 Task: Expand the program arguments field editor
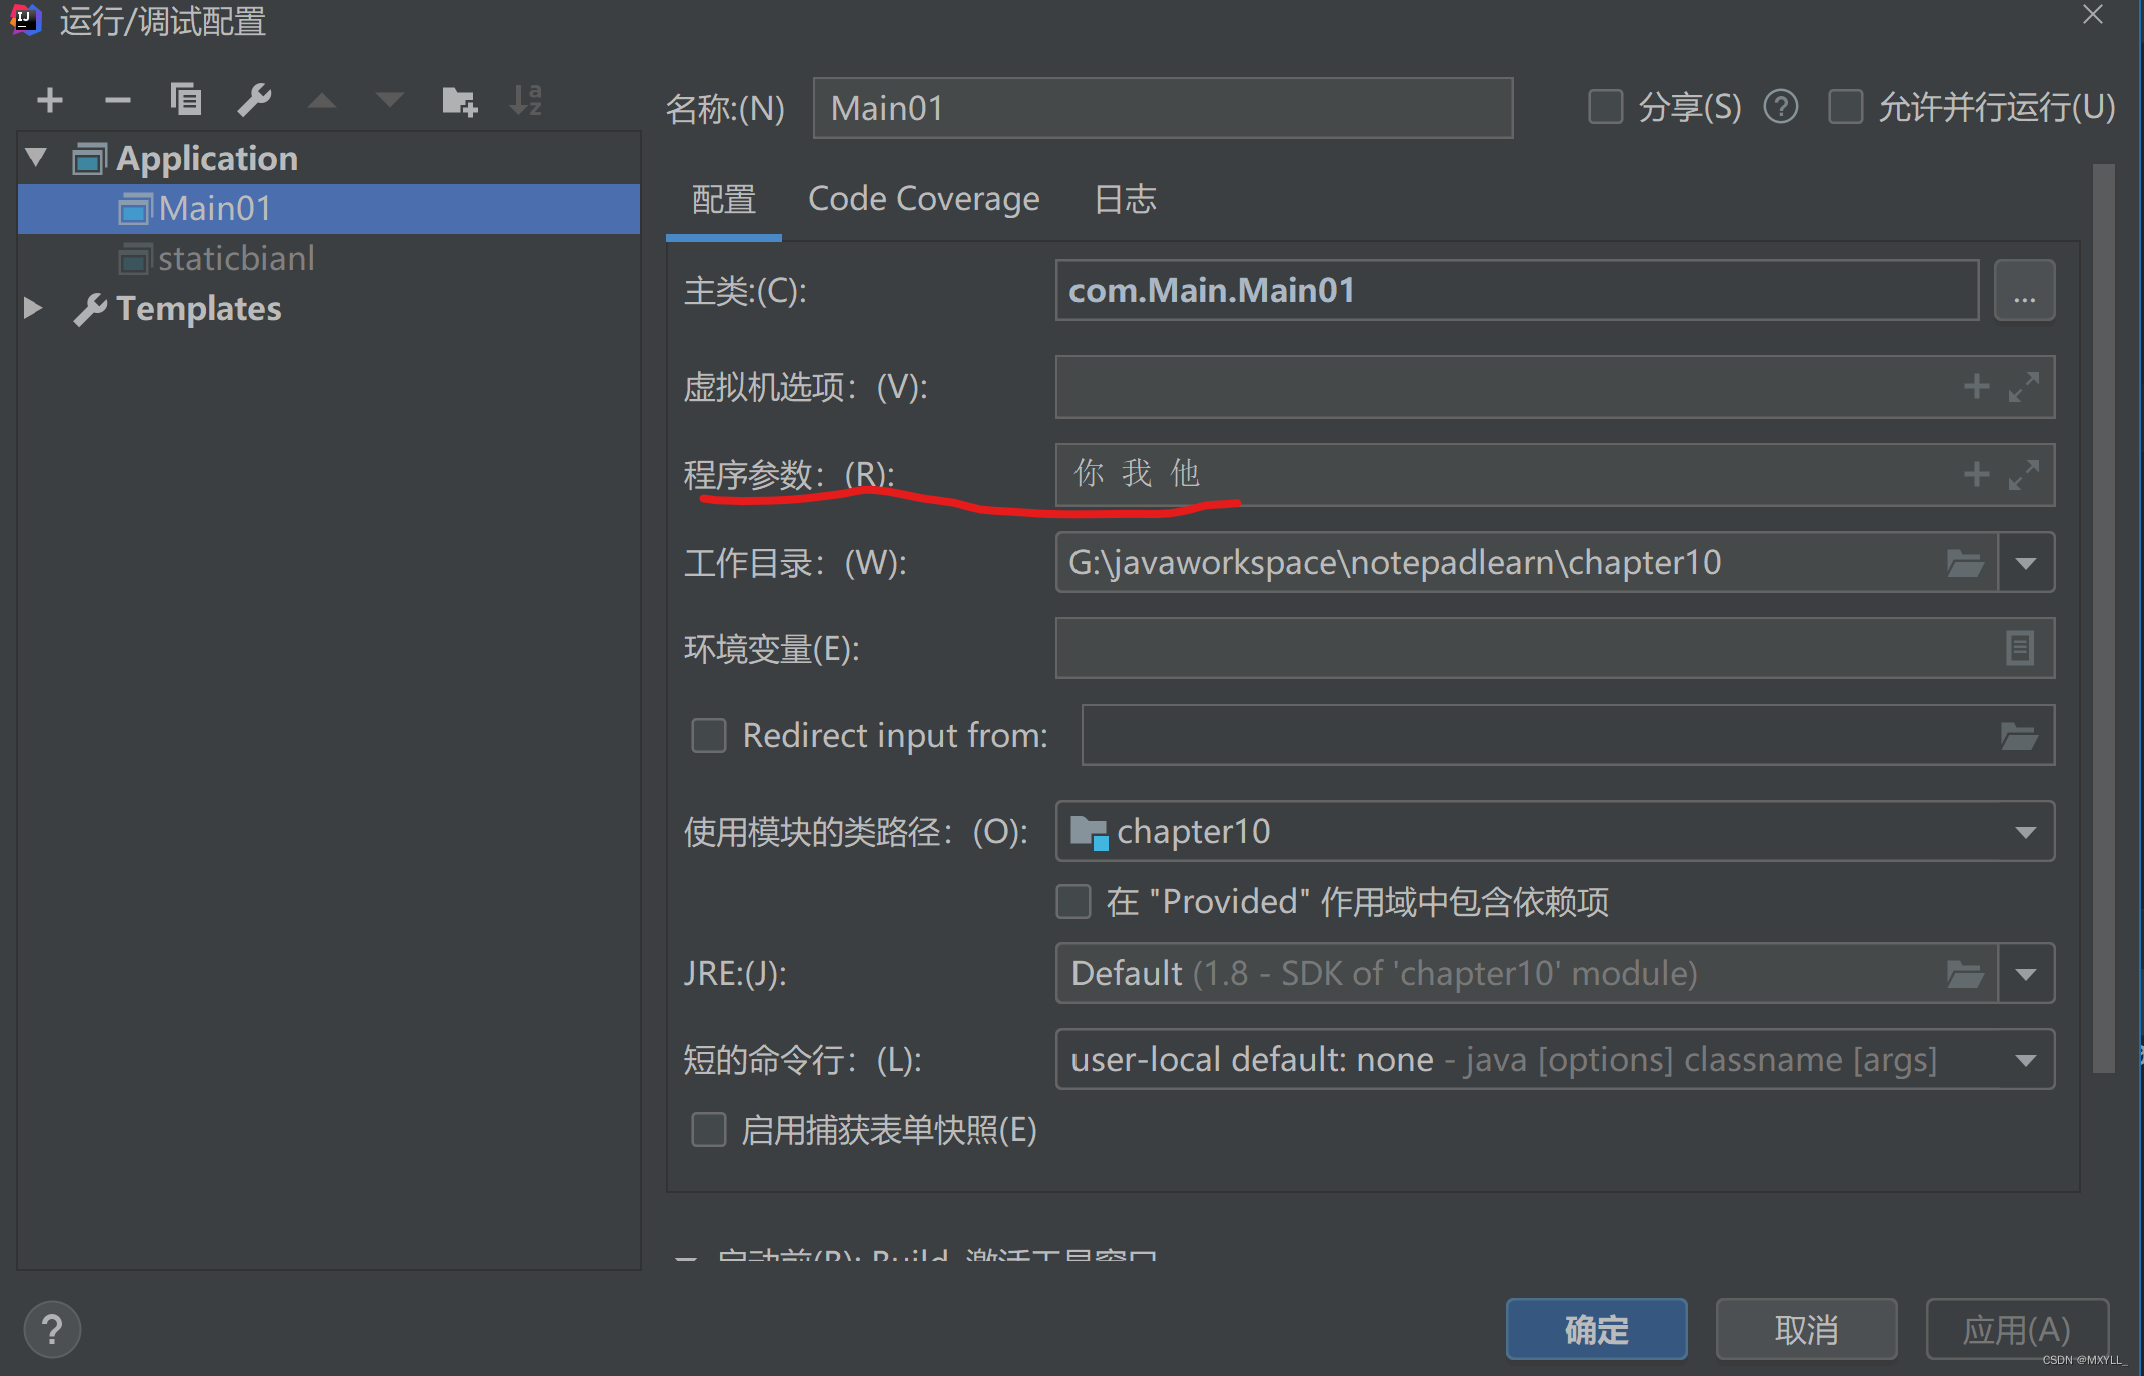pyautogui.click(x=2024, y=475)
